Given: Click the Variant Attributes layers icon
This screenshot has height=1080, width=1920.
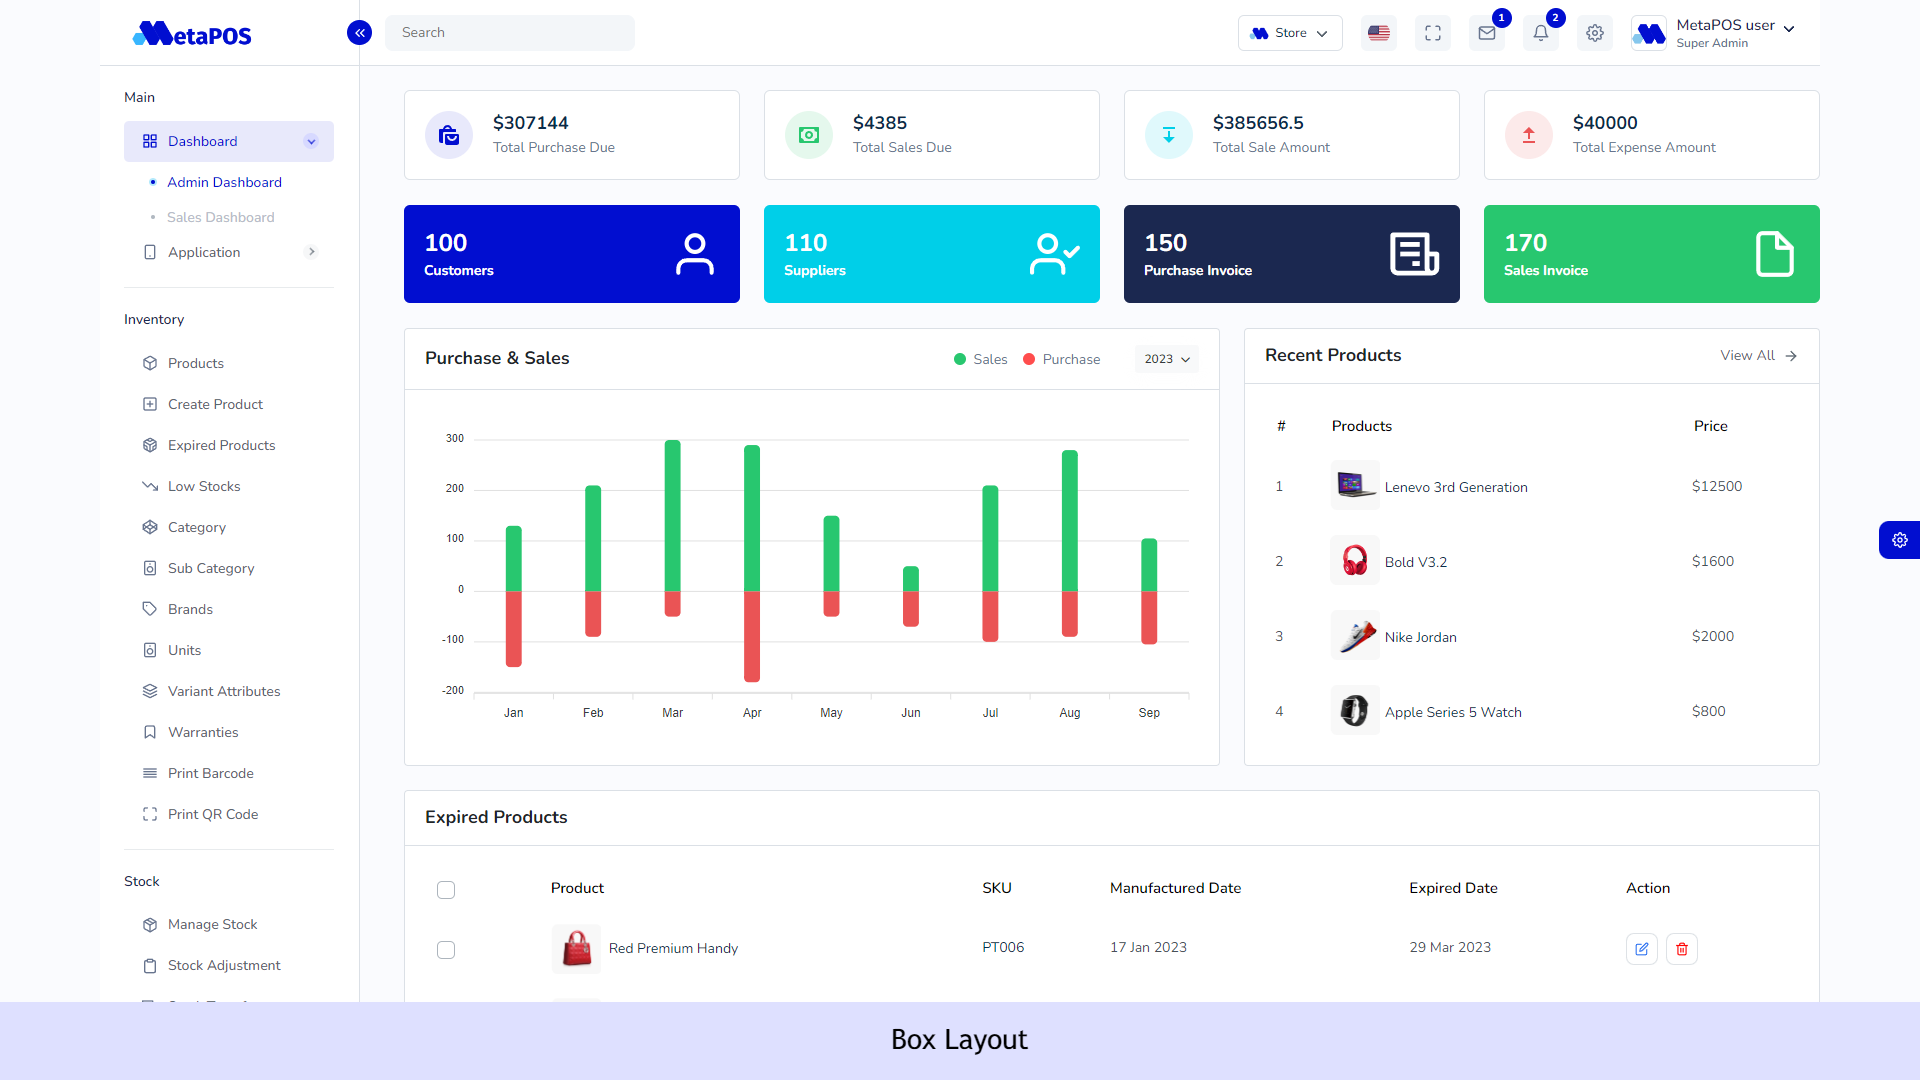Looking at the screenshot, I should pos(150,691).
